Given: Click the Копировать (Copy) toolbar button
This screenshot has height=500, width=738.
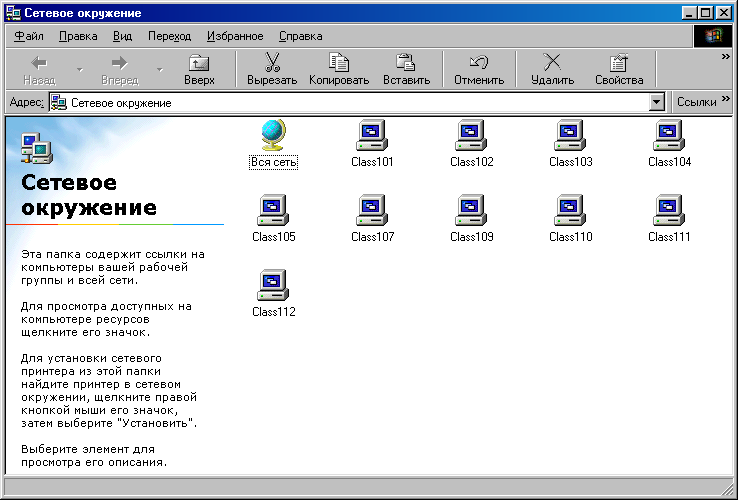Looking at the screenshot, I should pos(339,69).
